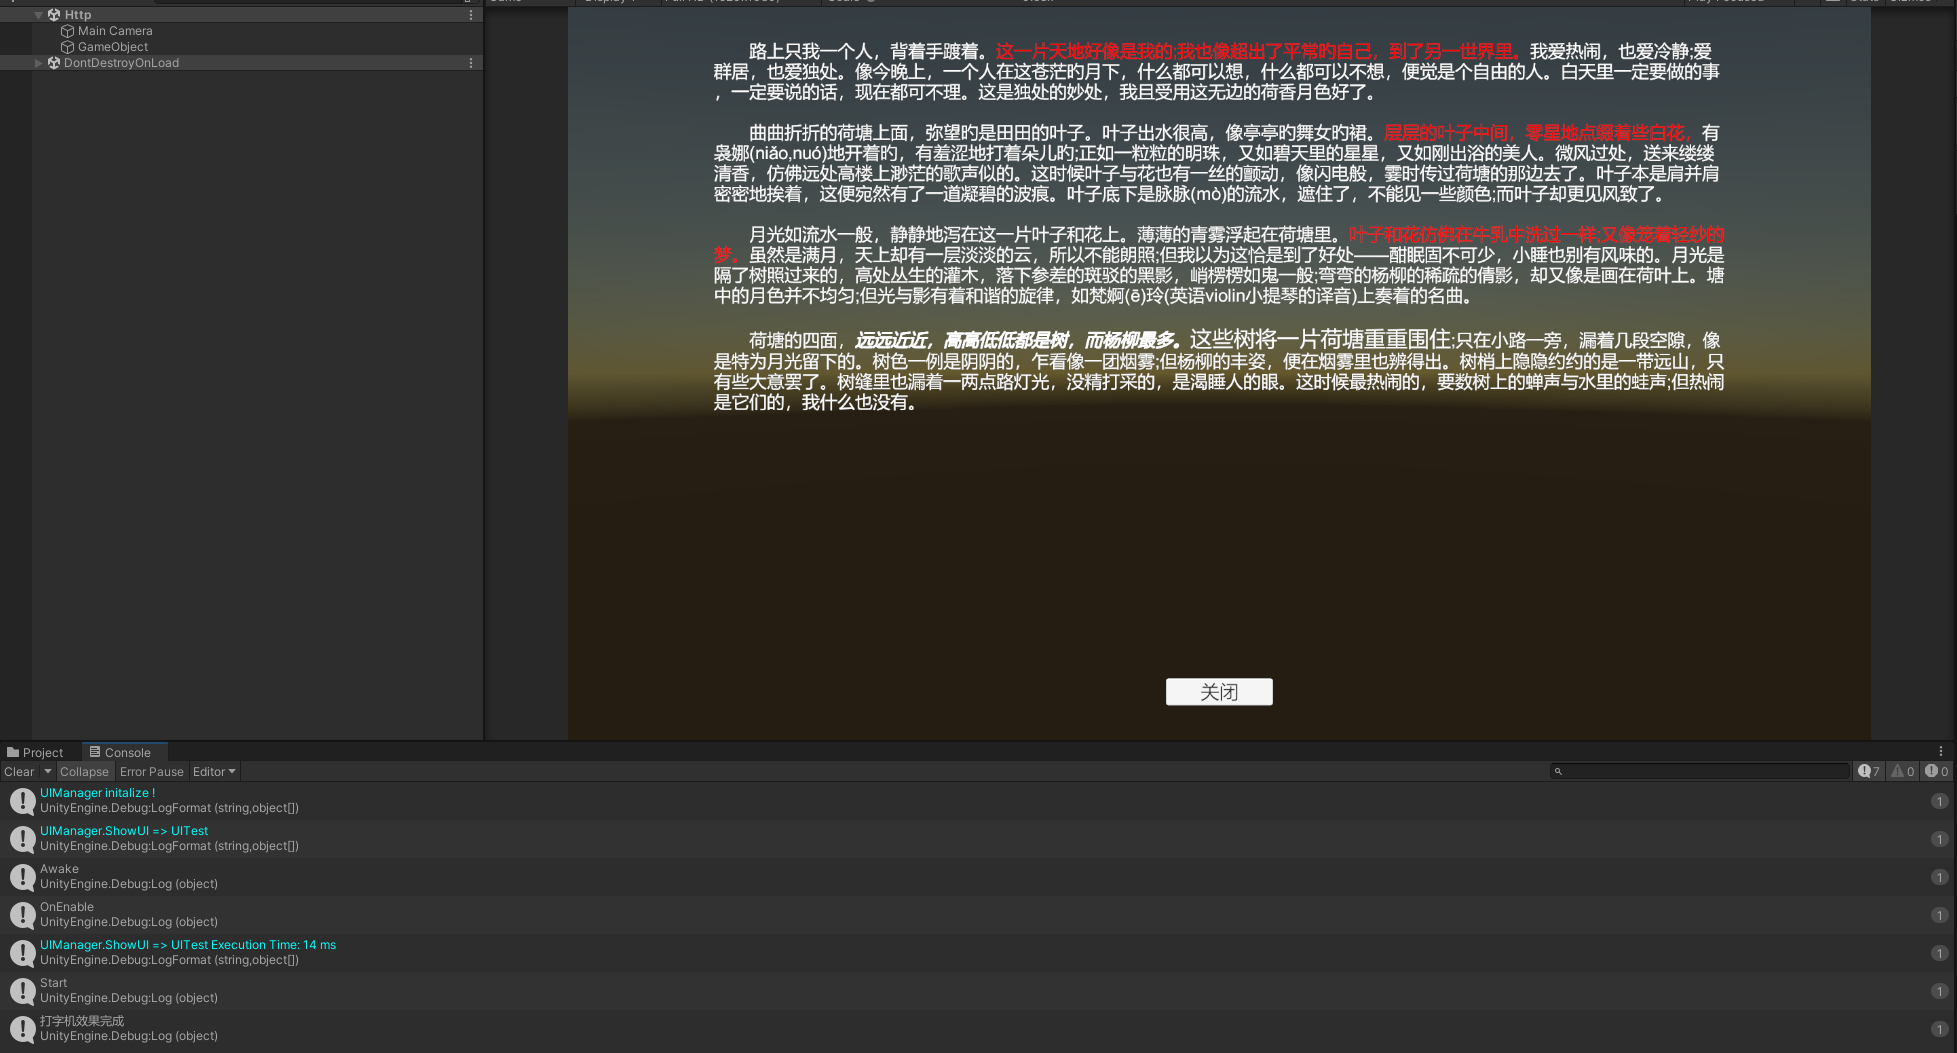This screenshot has height=1053, width=1957.
Task: Select the GameObject item in hierarchy
Action: (113, 47)
